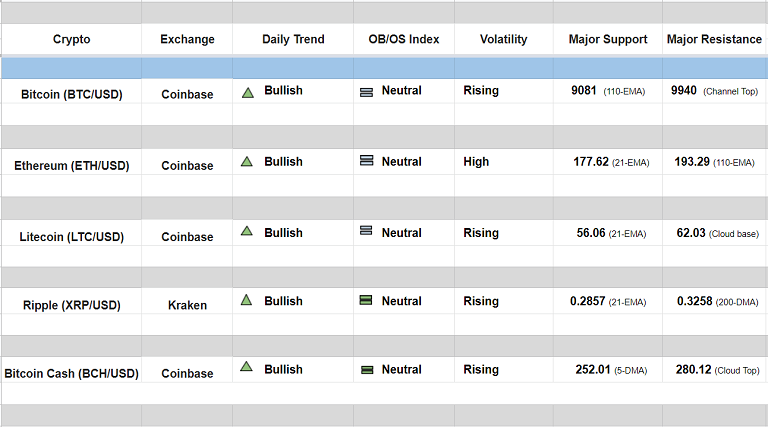Click Bitcoin Cash's green bullish triangle icon

pyautogui.click(x=248, y=368)
